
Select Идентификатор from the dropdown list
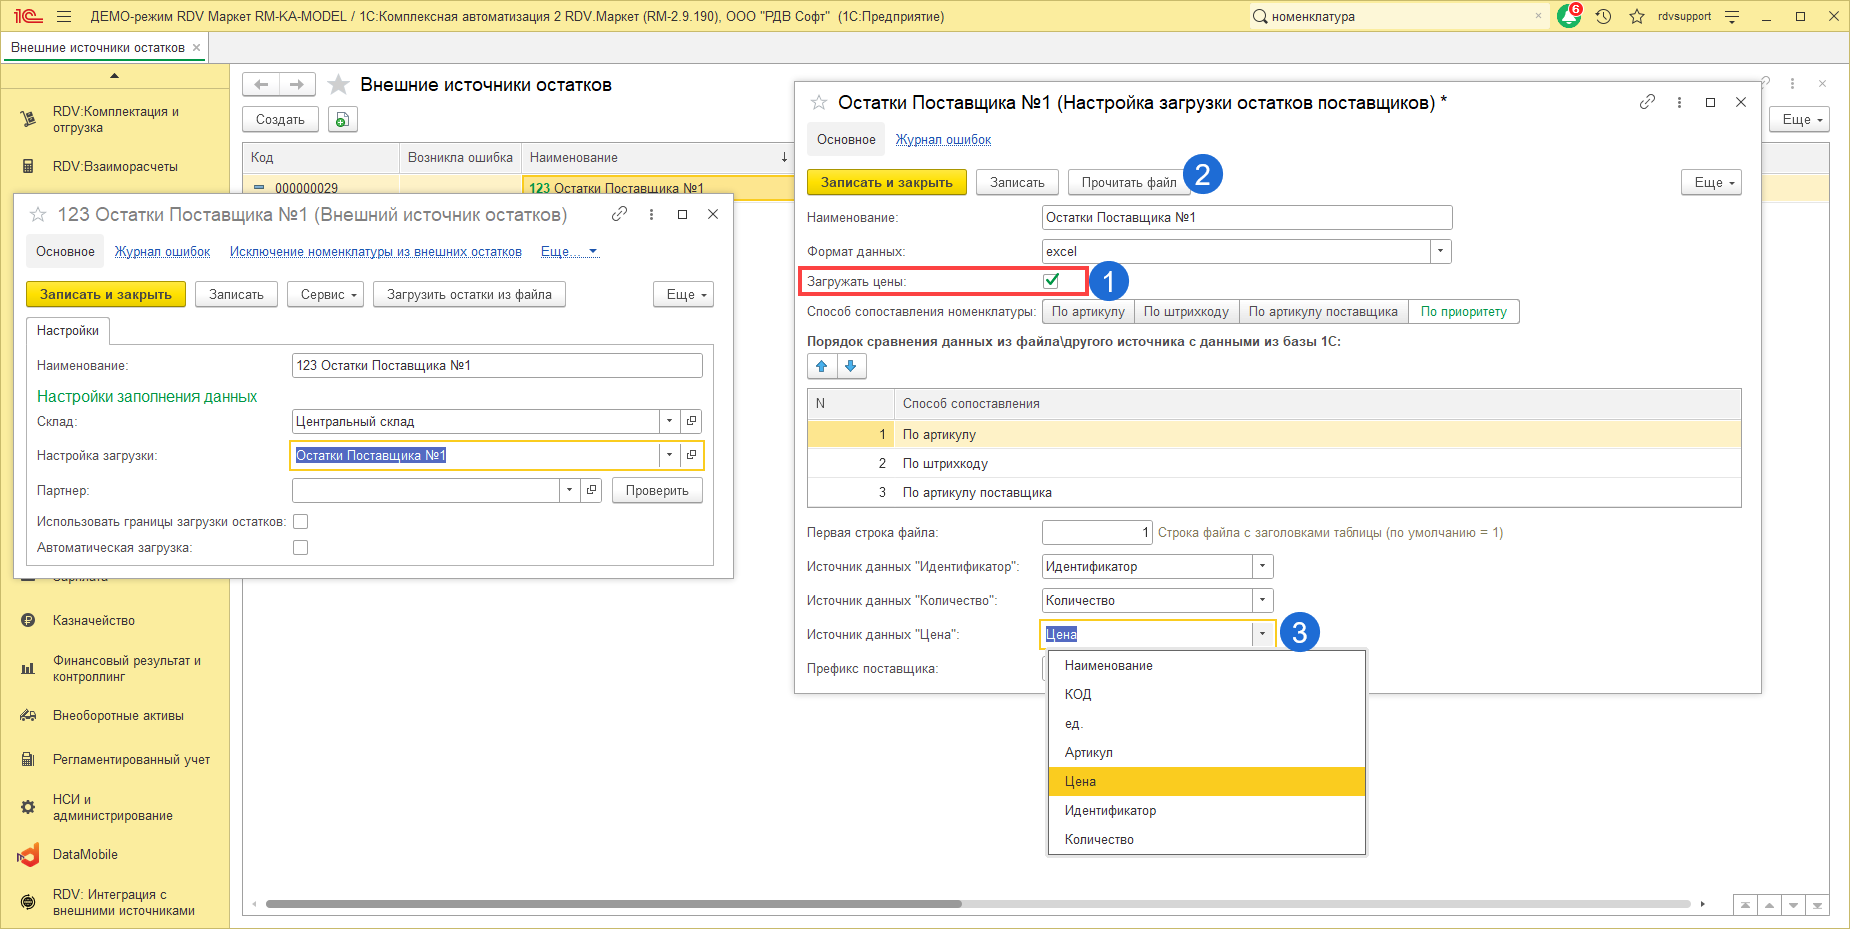coord(1110,810)
